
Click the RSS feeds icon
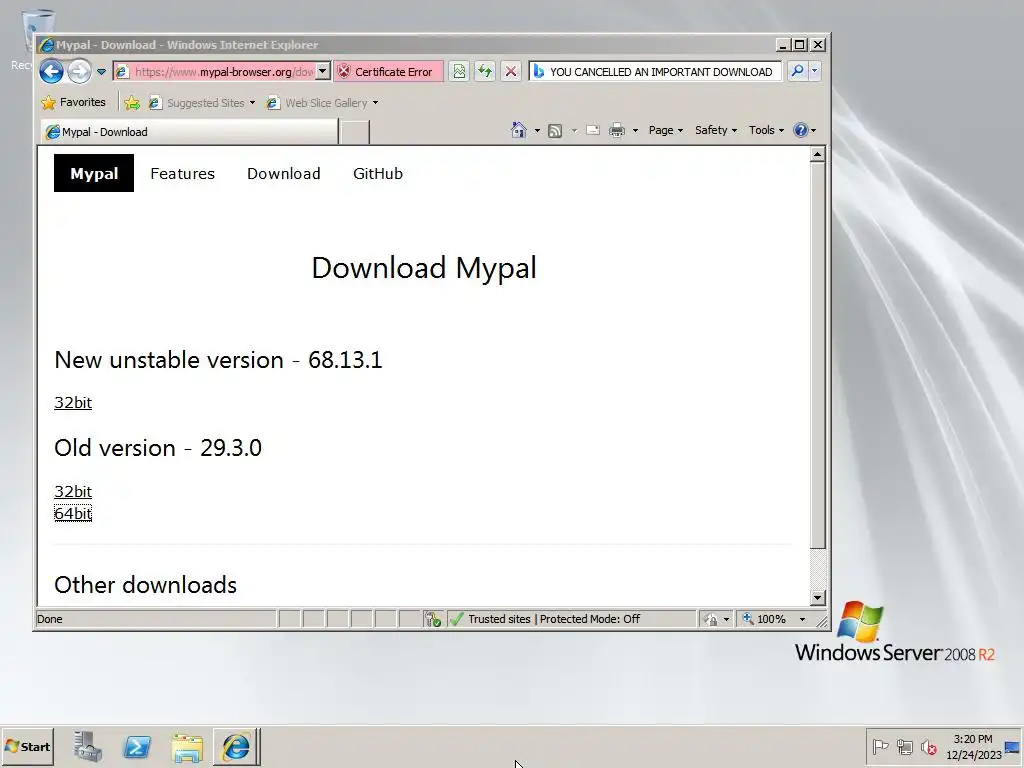pyautogui.click(x=554, y=131)
